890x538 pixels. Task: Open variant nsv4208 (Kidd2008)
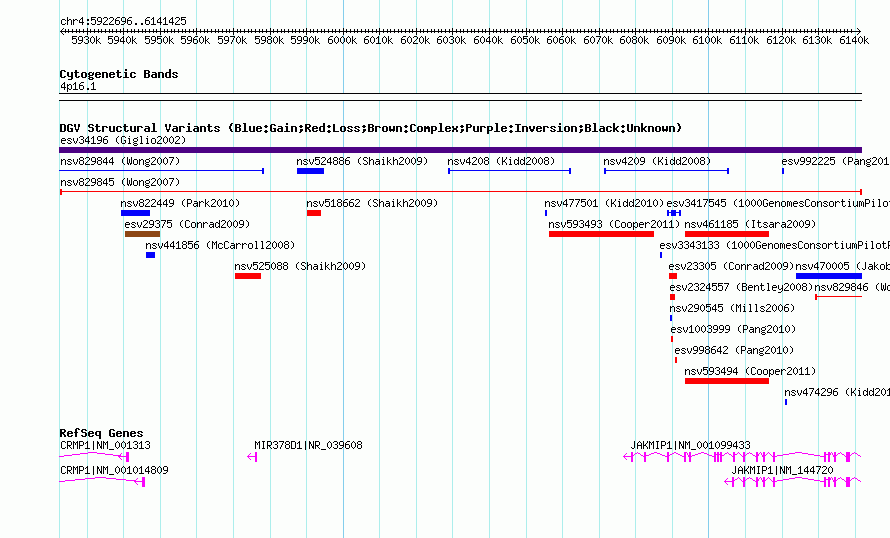click(x=501, y=161)
